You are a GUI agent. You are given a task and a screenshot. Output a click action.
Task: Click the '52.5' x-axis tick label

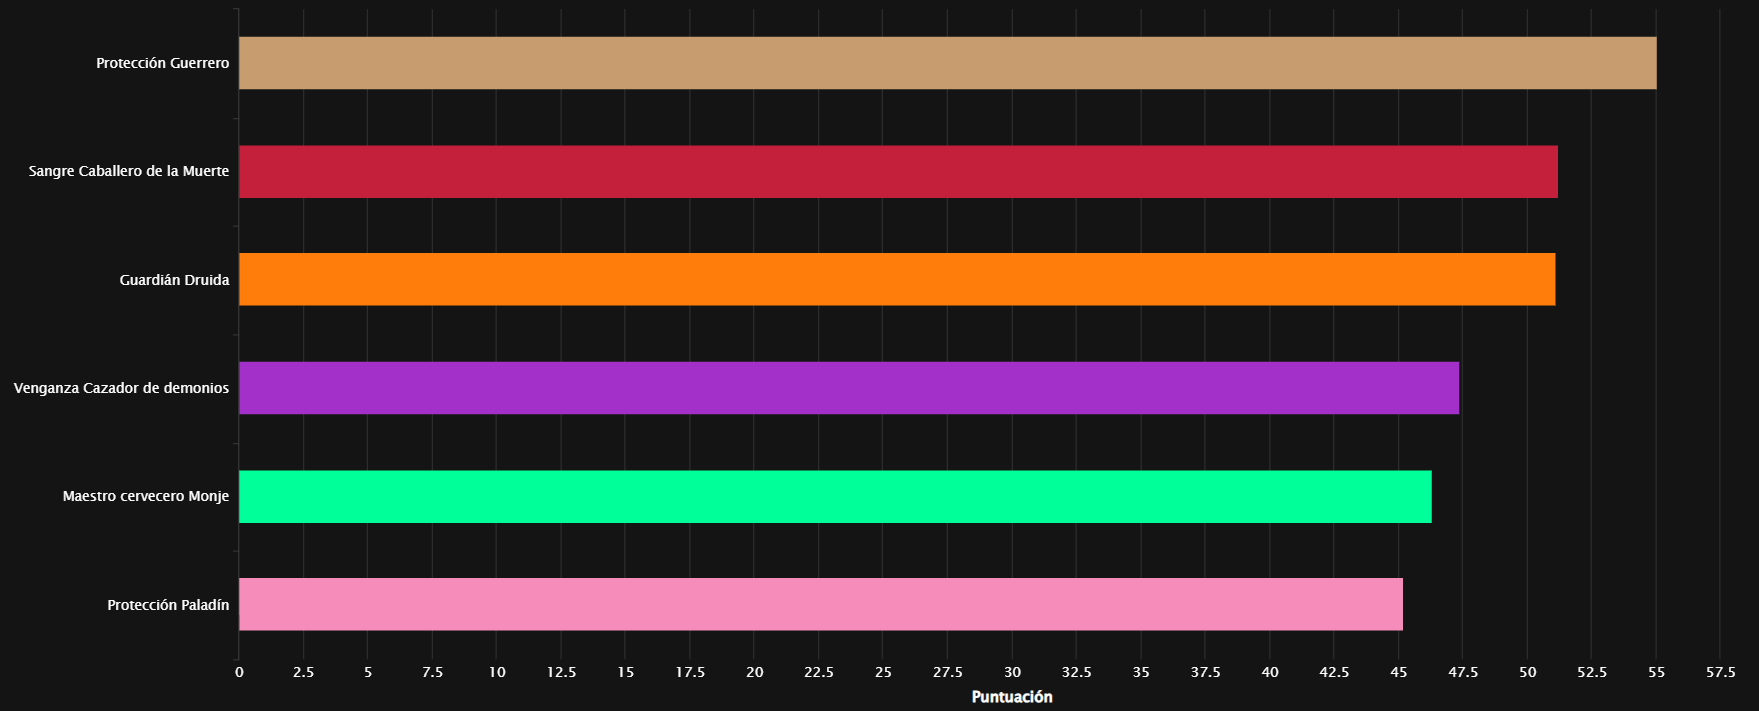1592,672
